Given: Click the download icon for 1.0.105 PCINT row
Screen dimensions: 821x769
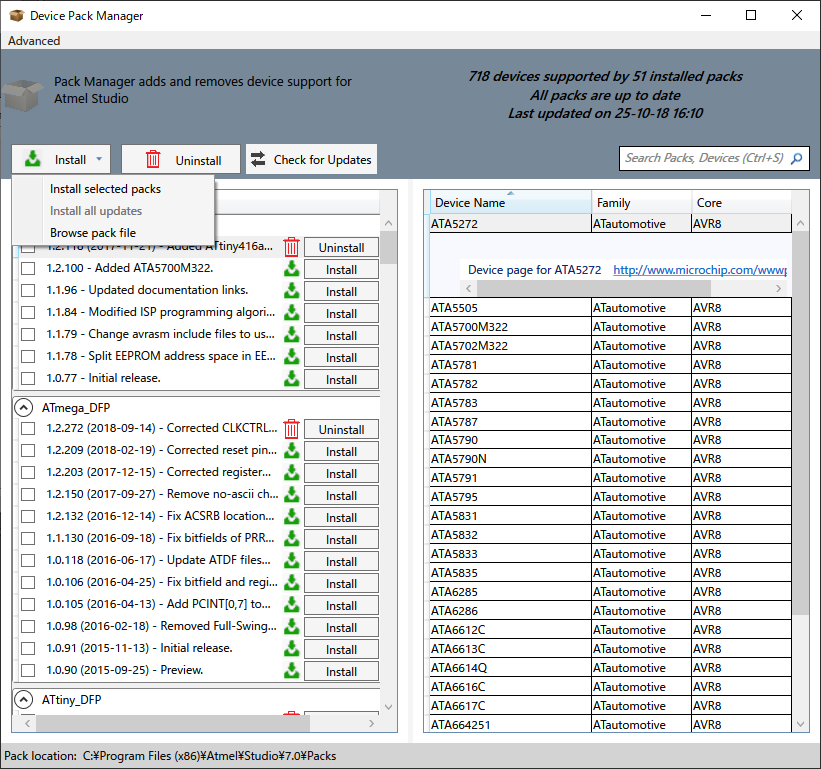Looking at the screenshot, I should pyautogui.click(x=292, y=605).
